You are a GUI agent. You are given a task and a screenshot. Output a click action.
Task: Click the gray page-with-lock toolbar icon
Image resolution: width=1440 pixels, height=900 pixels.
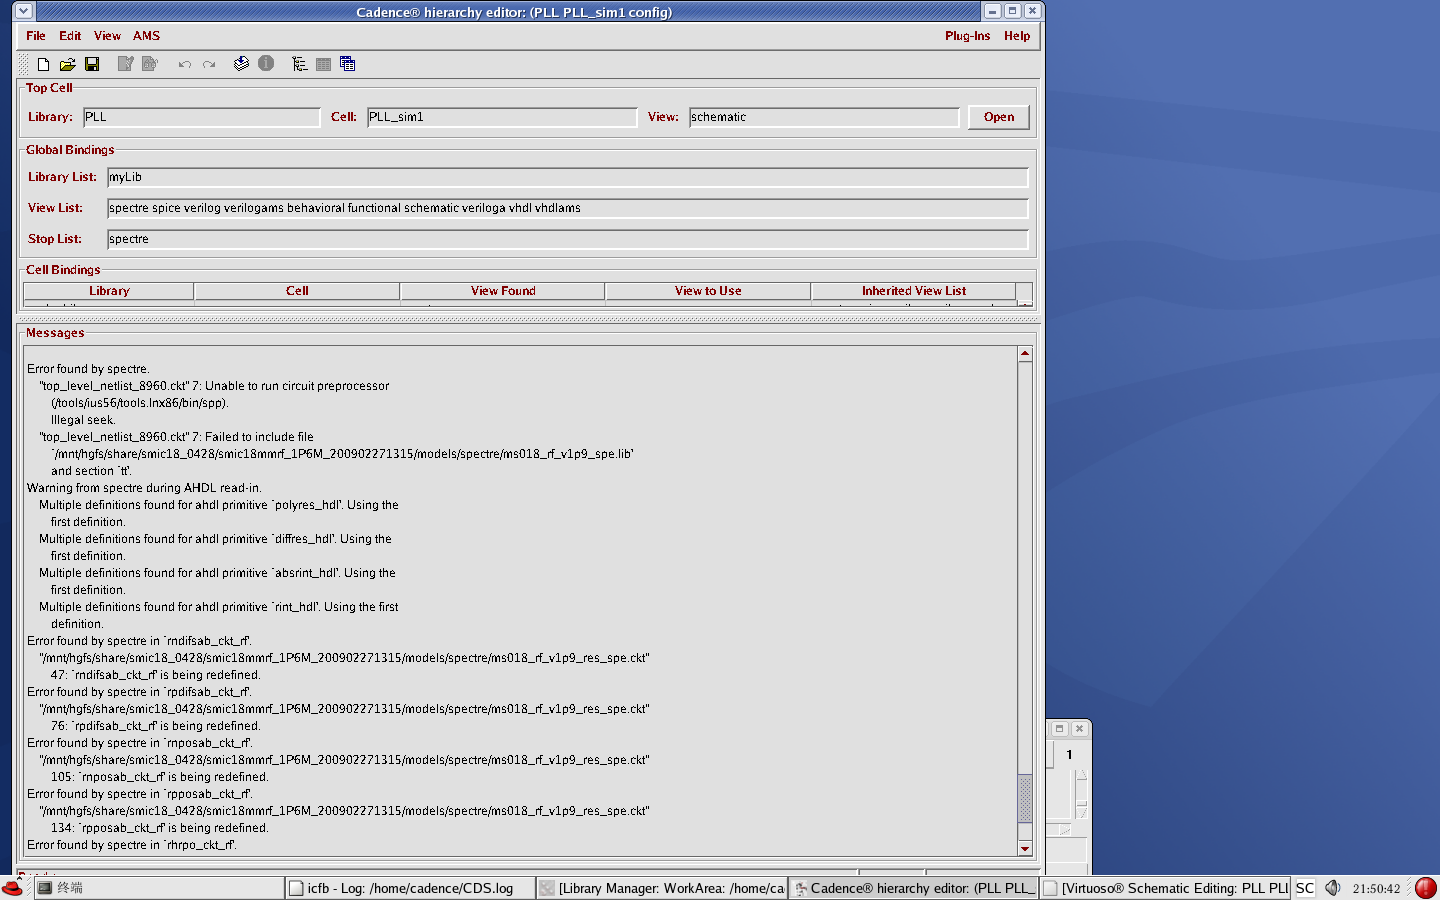pyautogui.click(x=150, y=64)
